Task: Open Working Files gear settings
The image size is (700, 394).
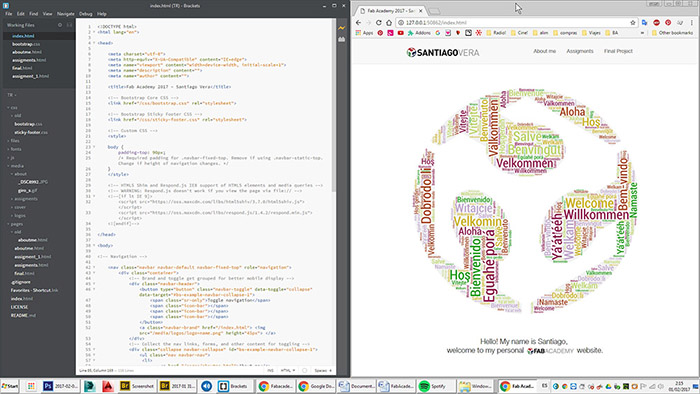Action: coord(60,25)
